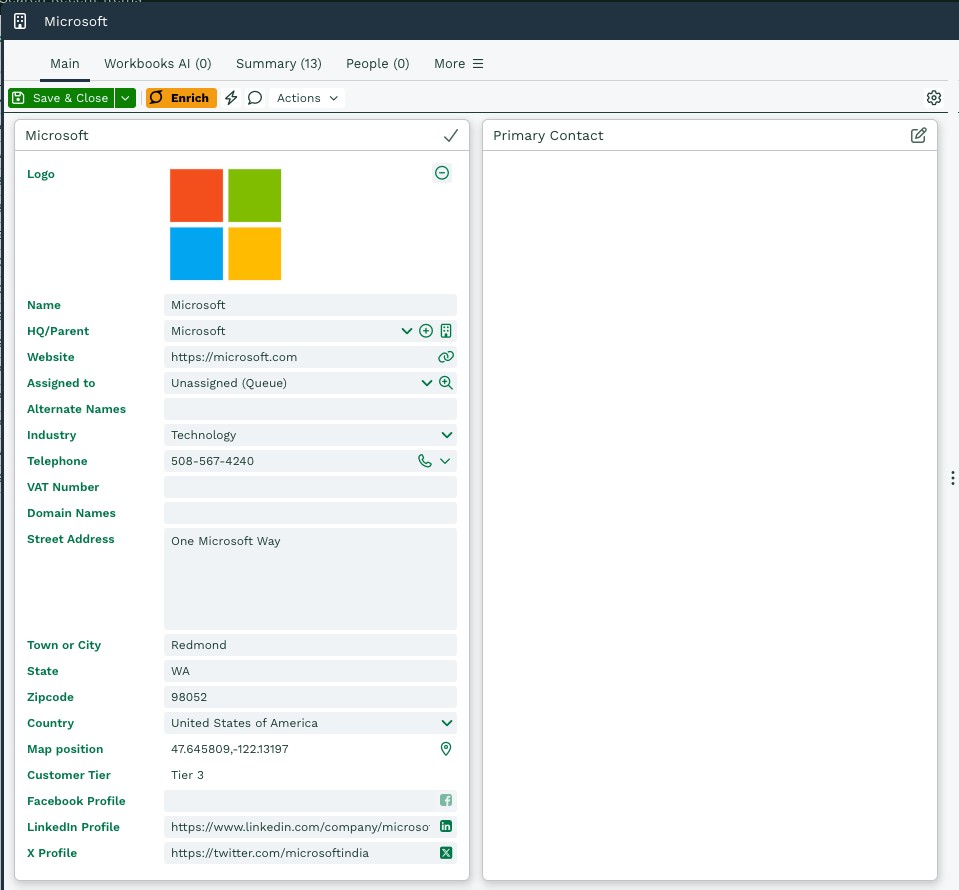Viewport: 959px width, 890px height.
Task: Open map pin icon for Map position
Action: (x=446, y=749)
